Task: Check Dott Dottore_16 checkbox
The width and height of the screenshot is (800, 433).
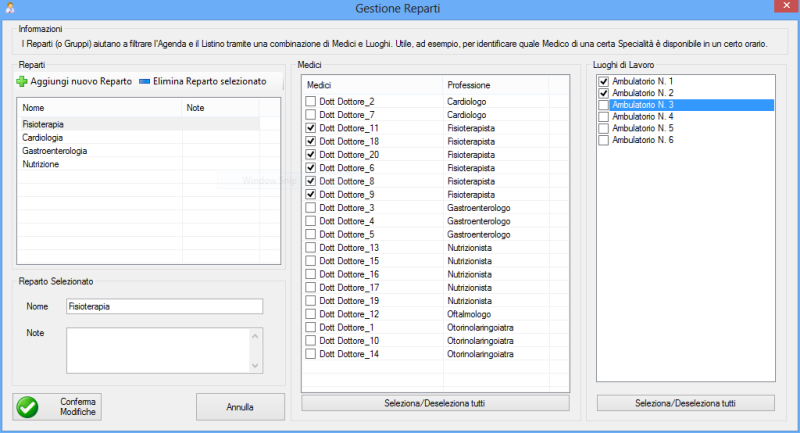Action: [311, 274]
